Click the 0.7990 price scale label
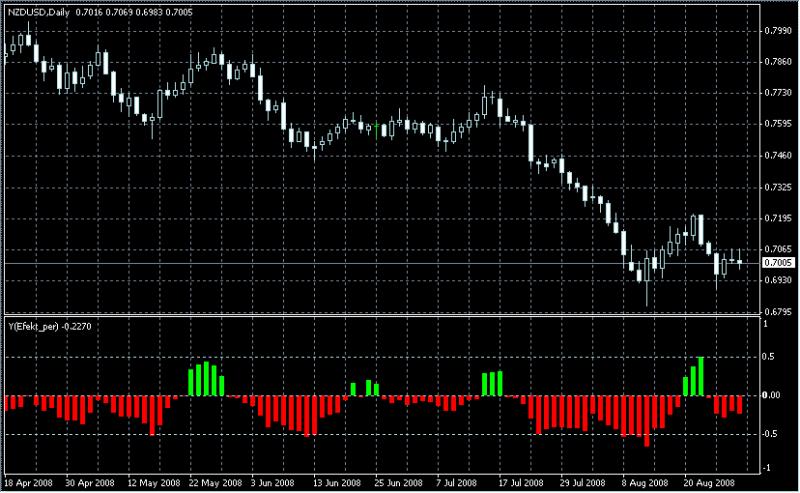 [x=778, y=31]
